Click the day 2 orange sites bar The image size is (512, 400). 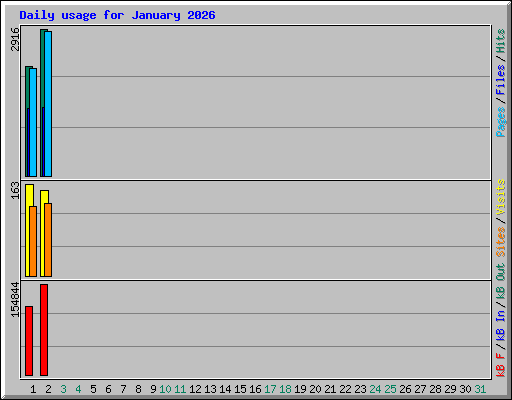pos(48,240)
